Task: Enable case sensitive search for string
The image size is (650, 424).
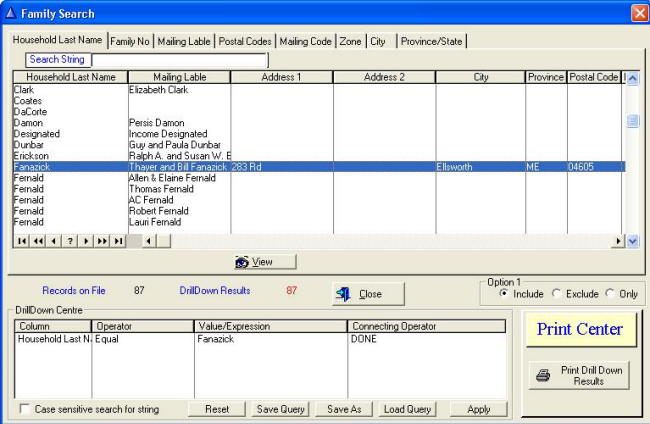Action: pos(25,410)
